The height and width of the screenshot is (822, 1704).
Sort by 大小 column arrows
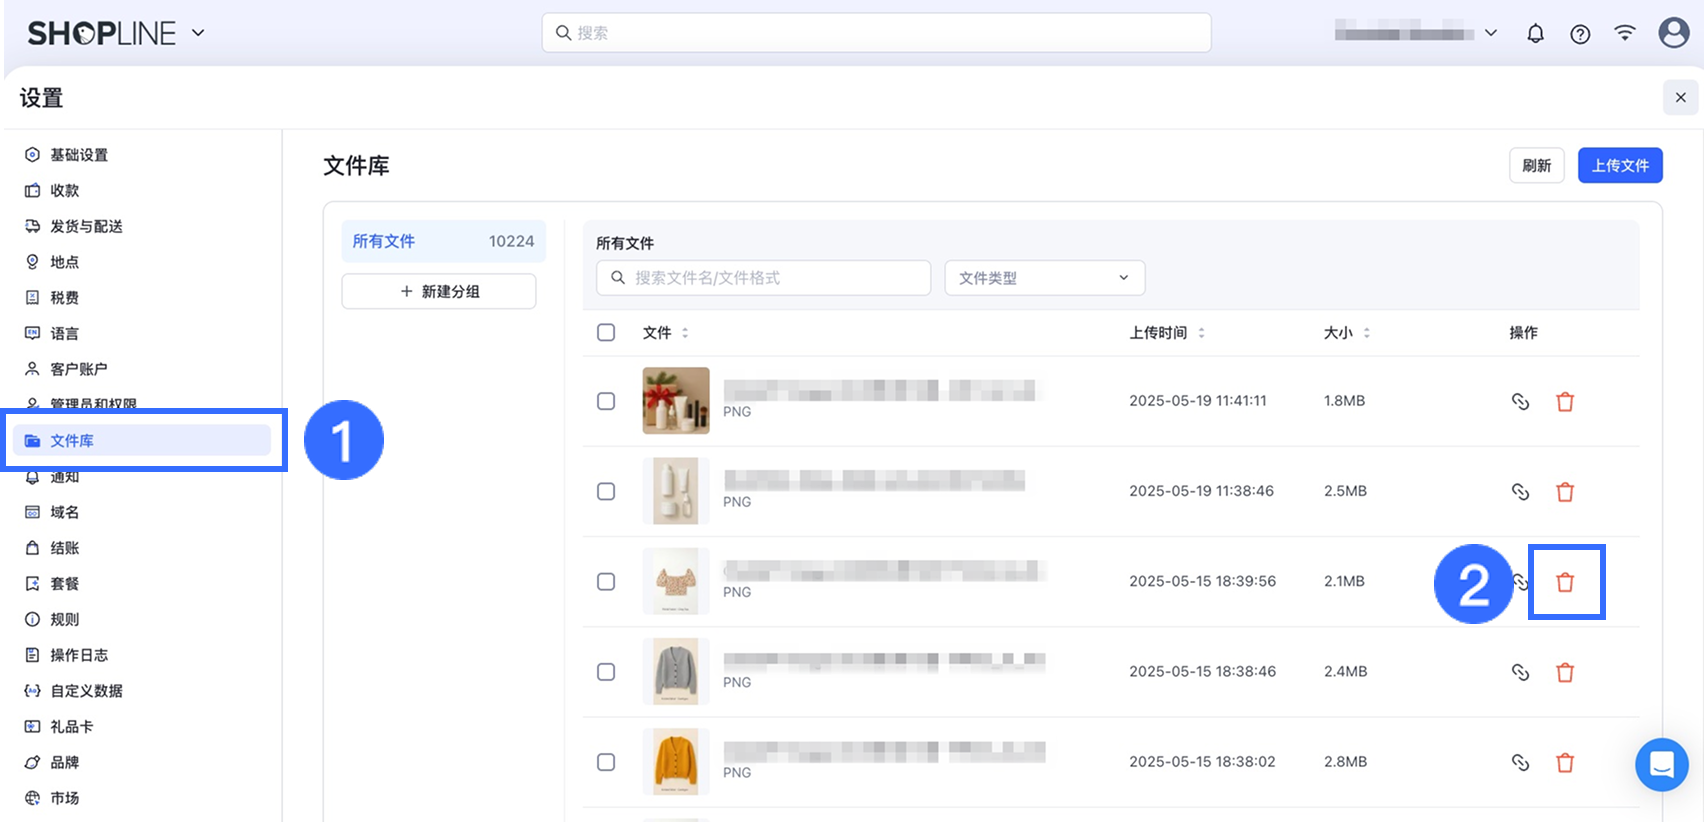1367,333
